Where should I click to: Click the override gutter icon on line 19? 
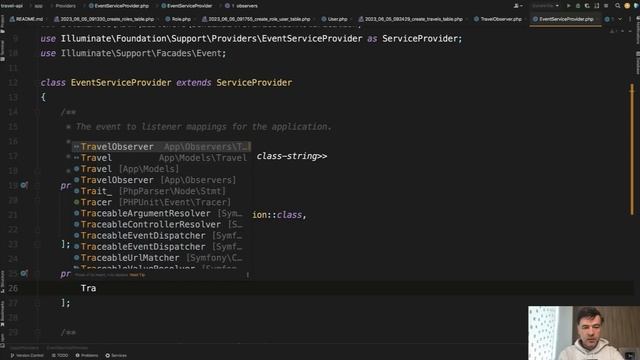click(x=24, y=185)
